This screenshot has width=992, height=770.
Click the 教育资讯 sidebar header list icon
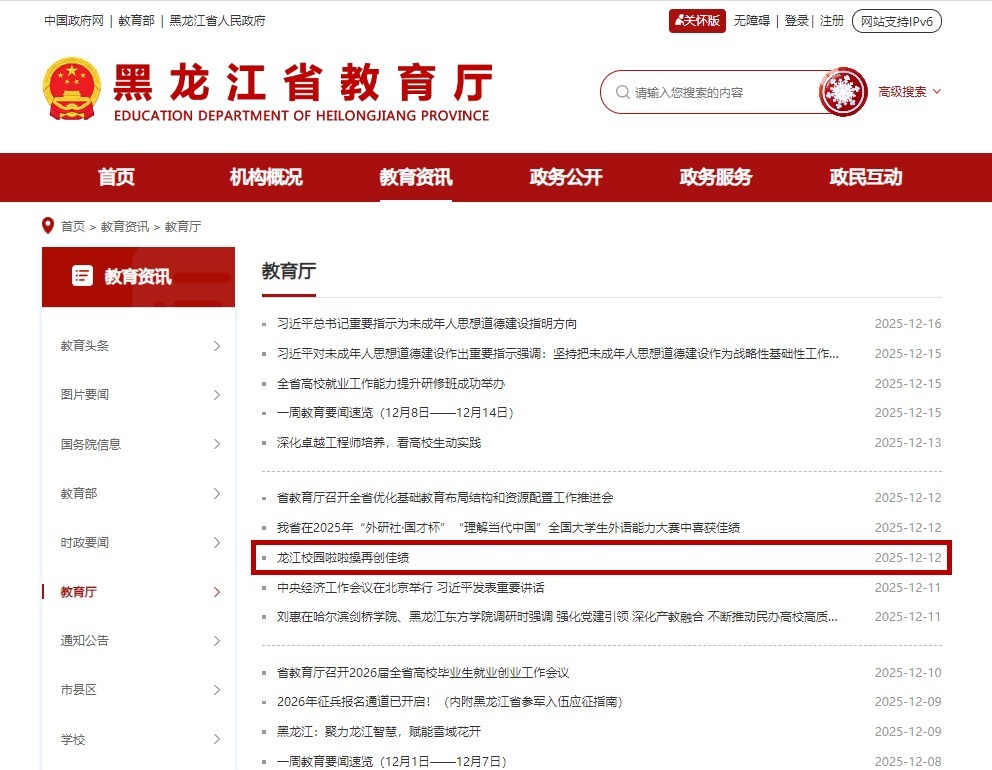(83, 276)
